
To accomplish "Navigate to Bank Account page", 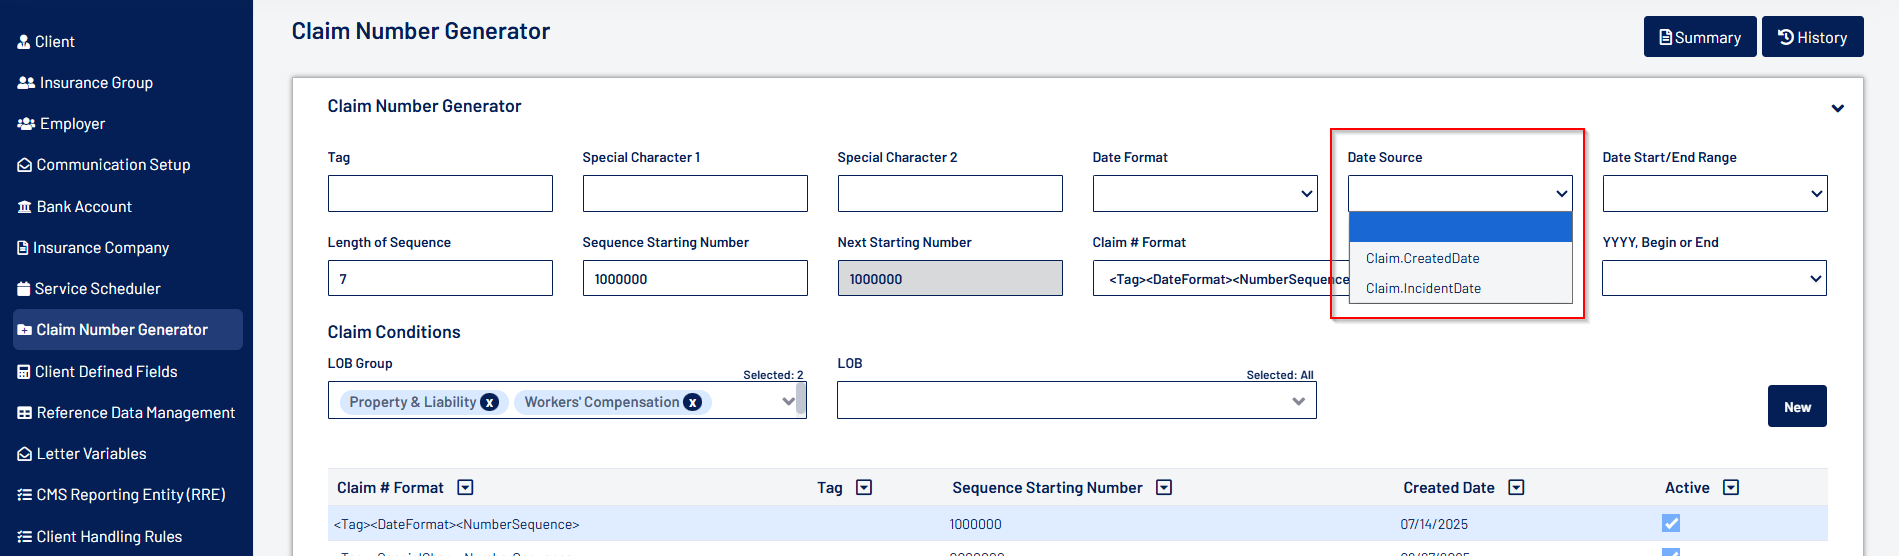I will tap(84, 207).
